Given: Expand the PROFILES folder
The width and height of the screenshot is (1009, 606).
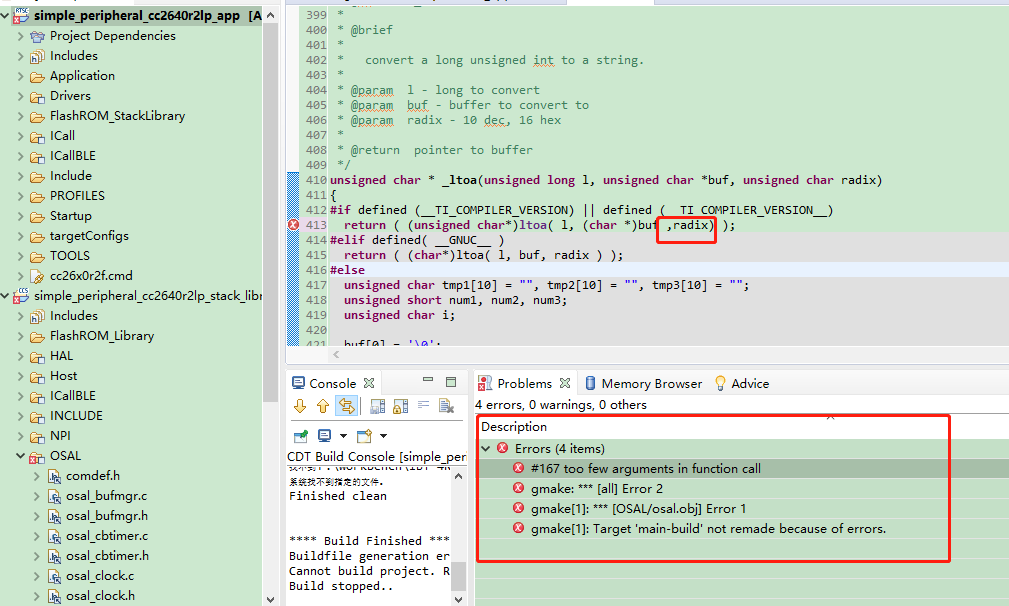Looking at the screenshot, I should 21,196.
